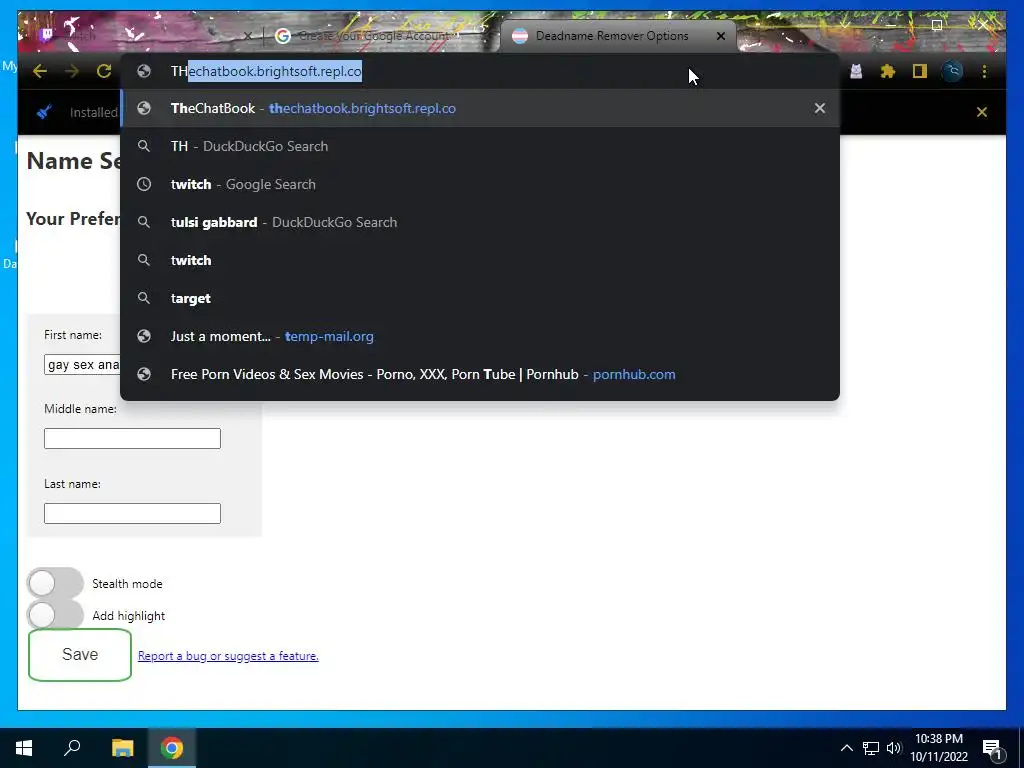Close the Twitch tab
Screen dimensions: 1024x768
tap(248, 35)
